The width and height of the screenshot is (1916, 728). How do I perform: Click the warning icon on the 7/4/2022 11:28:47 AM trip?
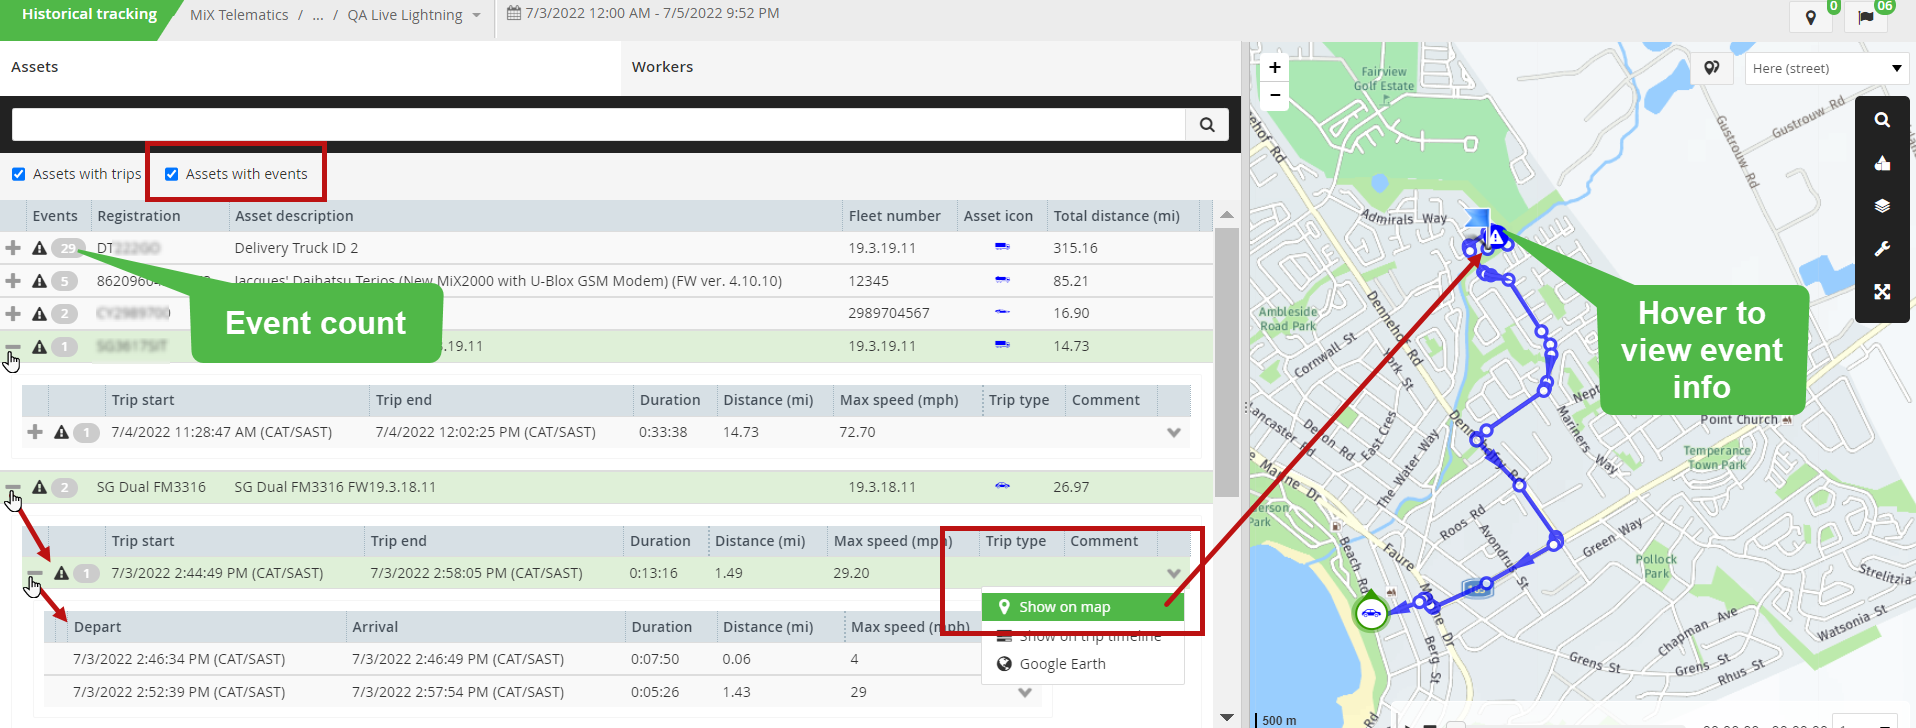click(x=61, y=432)
